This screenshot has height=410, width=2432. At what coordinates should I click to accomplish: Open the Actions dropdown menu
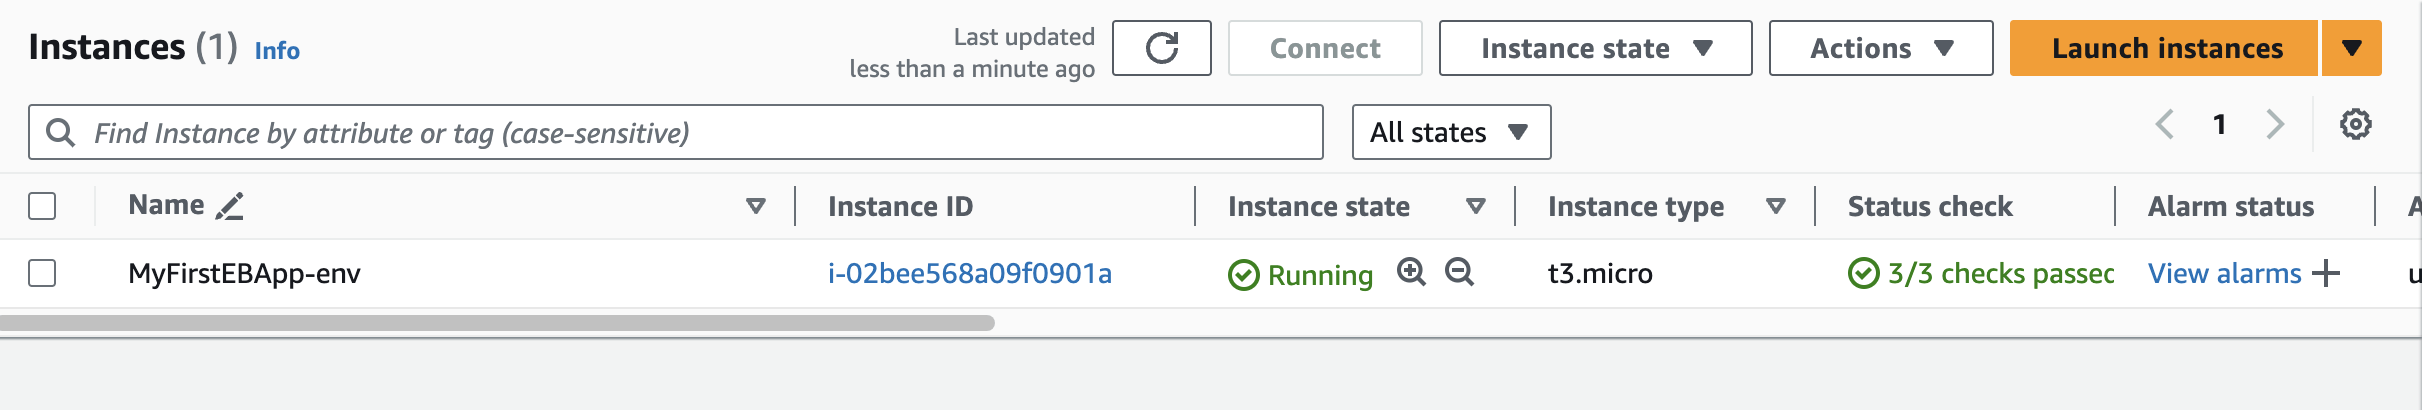point(1880,48)
